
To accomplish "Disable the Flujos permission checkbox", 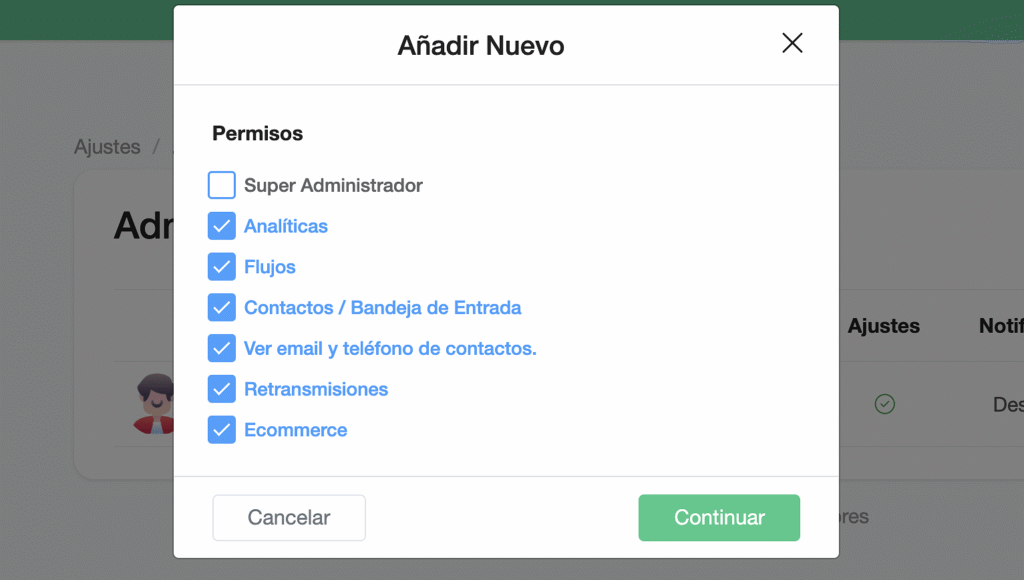I will tap(222, 267).
